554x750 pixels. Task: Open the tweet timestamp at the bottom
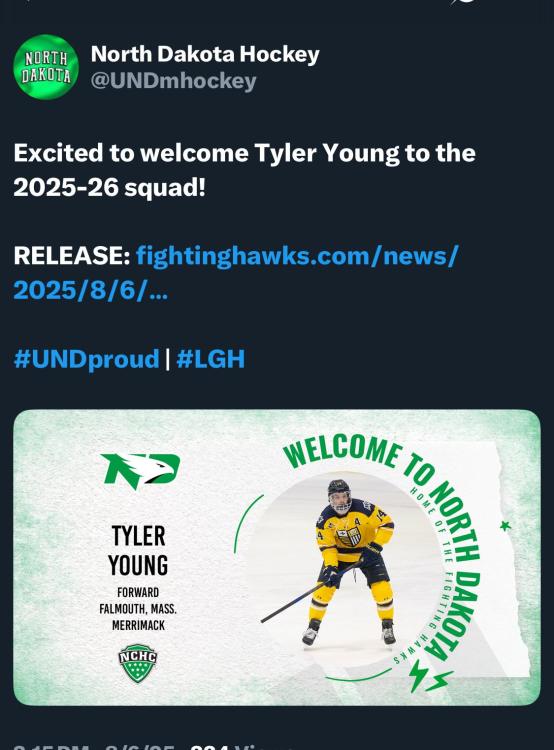pos(94,746)
